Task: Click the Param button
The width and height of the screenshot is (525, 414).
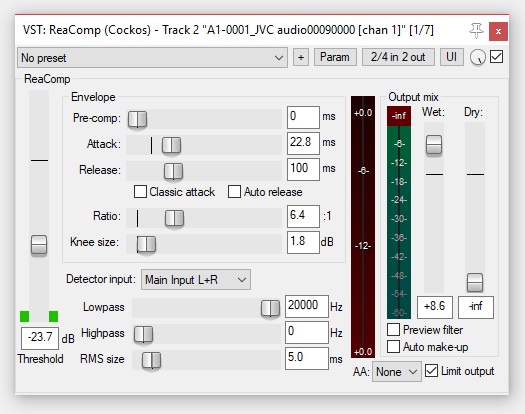Action: [x=335, y=57]
